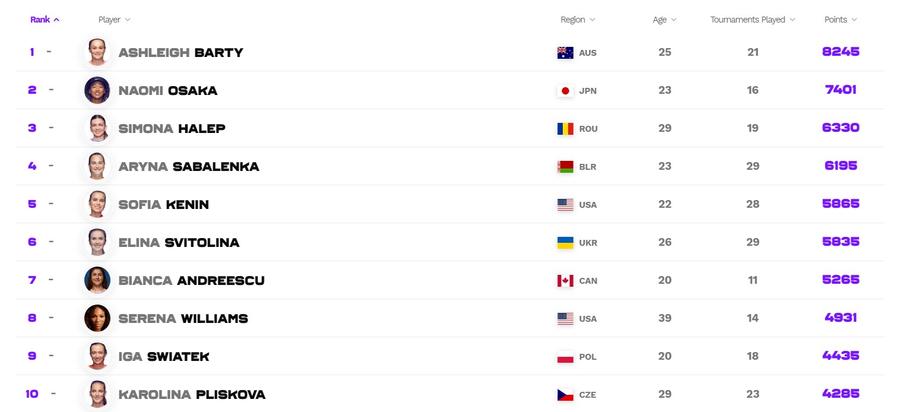The image size is (900, 412).
Task: Click the Czech flag icon
Action: tap(565, 395)
